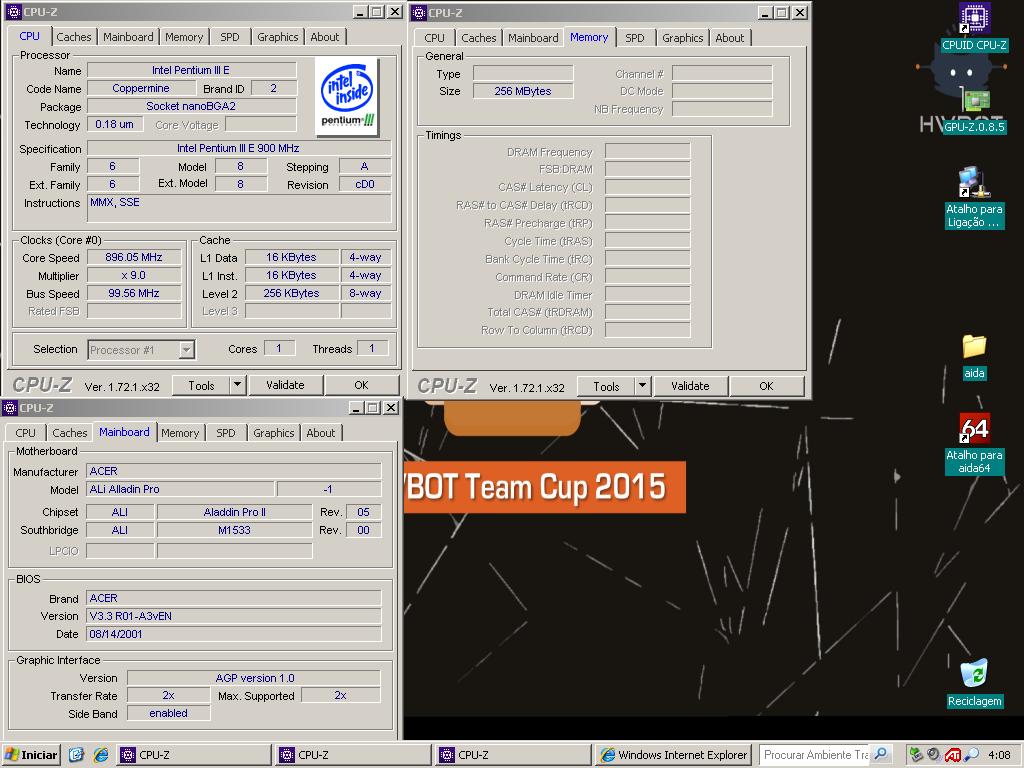Click the Coppermine code name field
The height and width of the screenshot is (768, 1024).
point(141,88)
